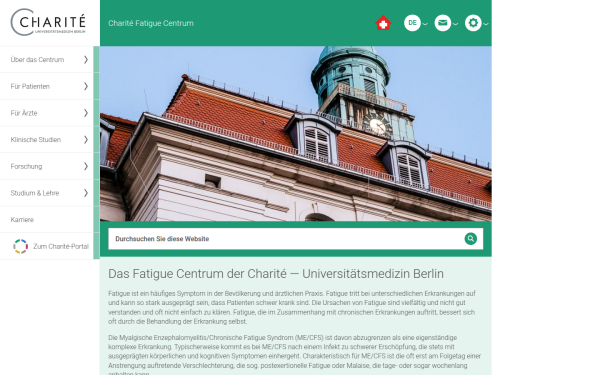Click heading Das Fatigue Centrum der Charité
Screen dimensions: 600x375
tap(276, 274)
